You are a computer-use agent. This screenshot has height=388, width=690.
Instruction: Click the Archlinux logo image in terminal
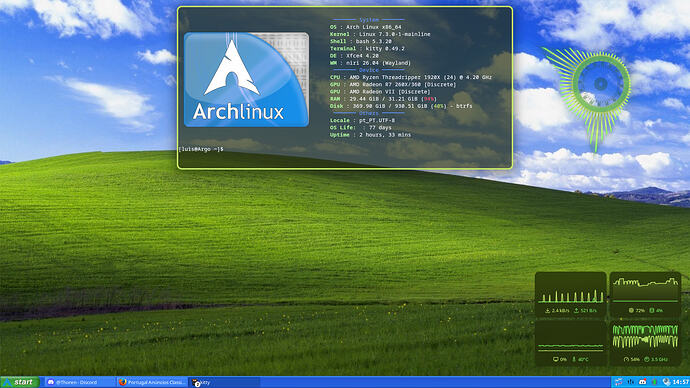point(246,80)
